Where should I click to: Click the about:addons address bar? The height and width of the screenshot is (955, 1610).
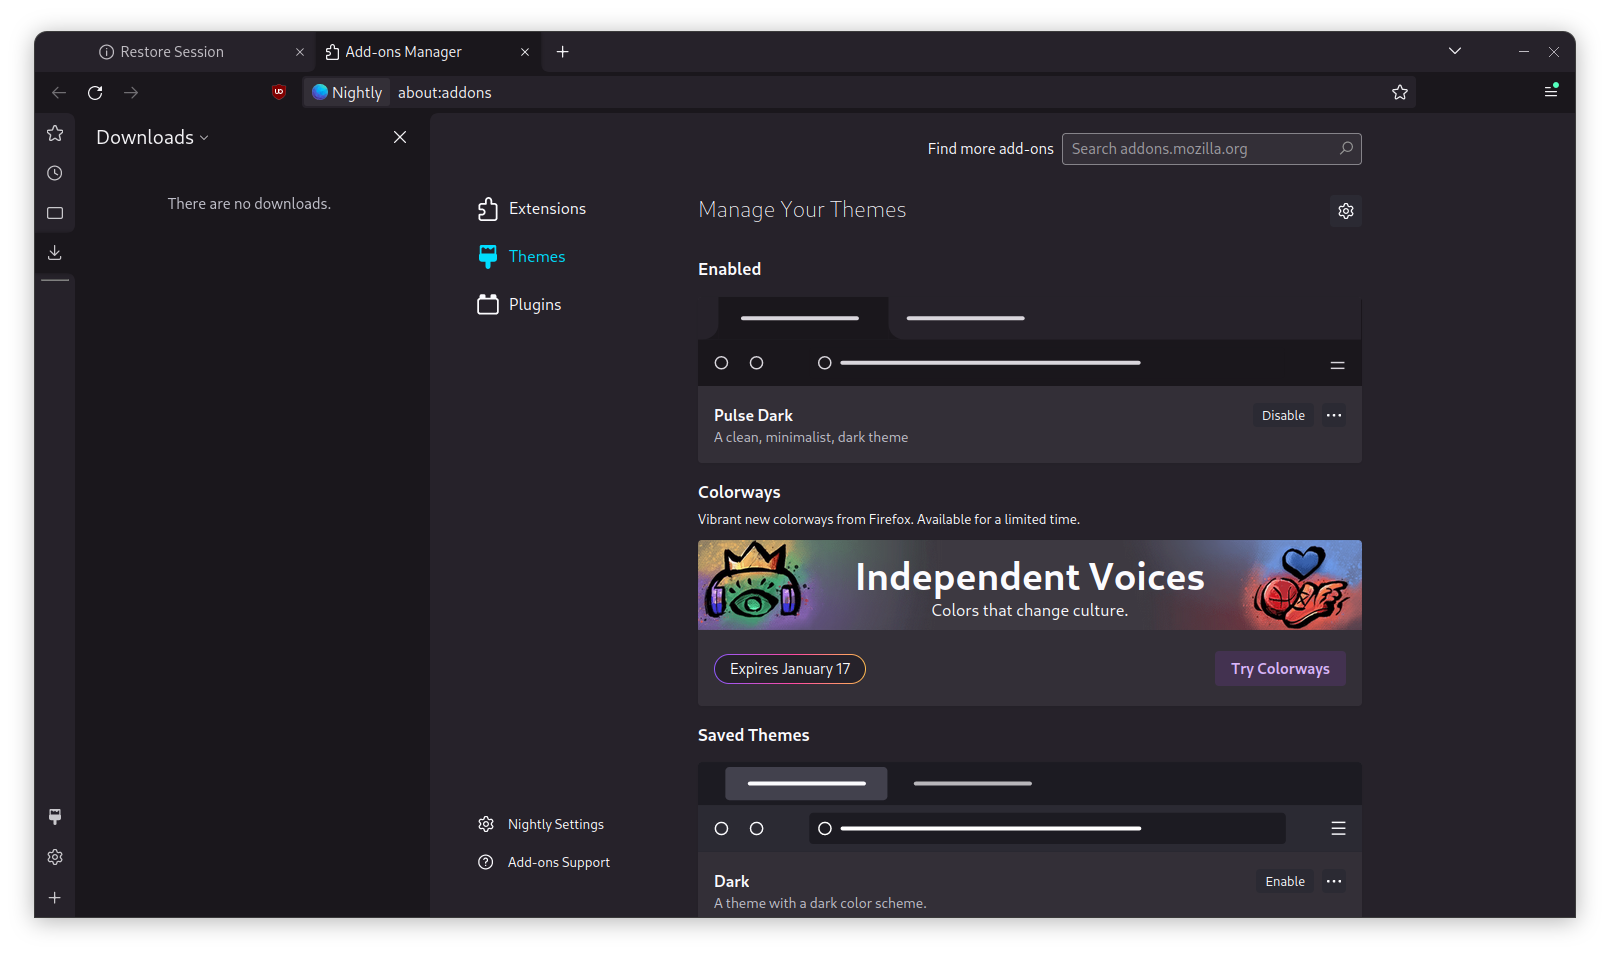click(x=860, y=93)
